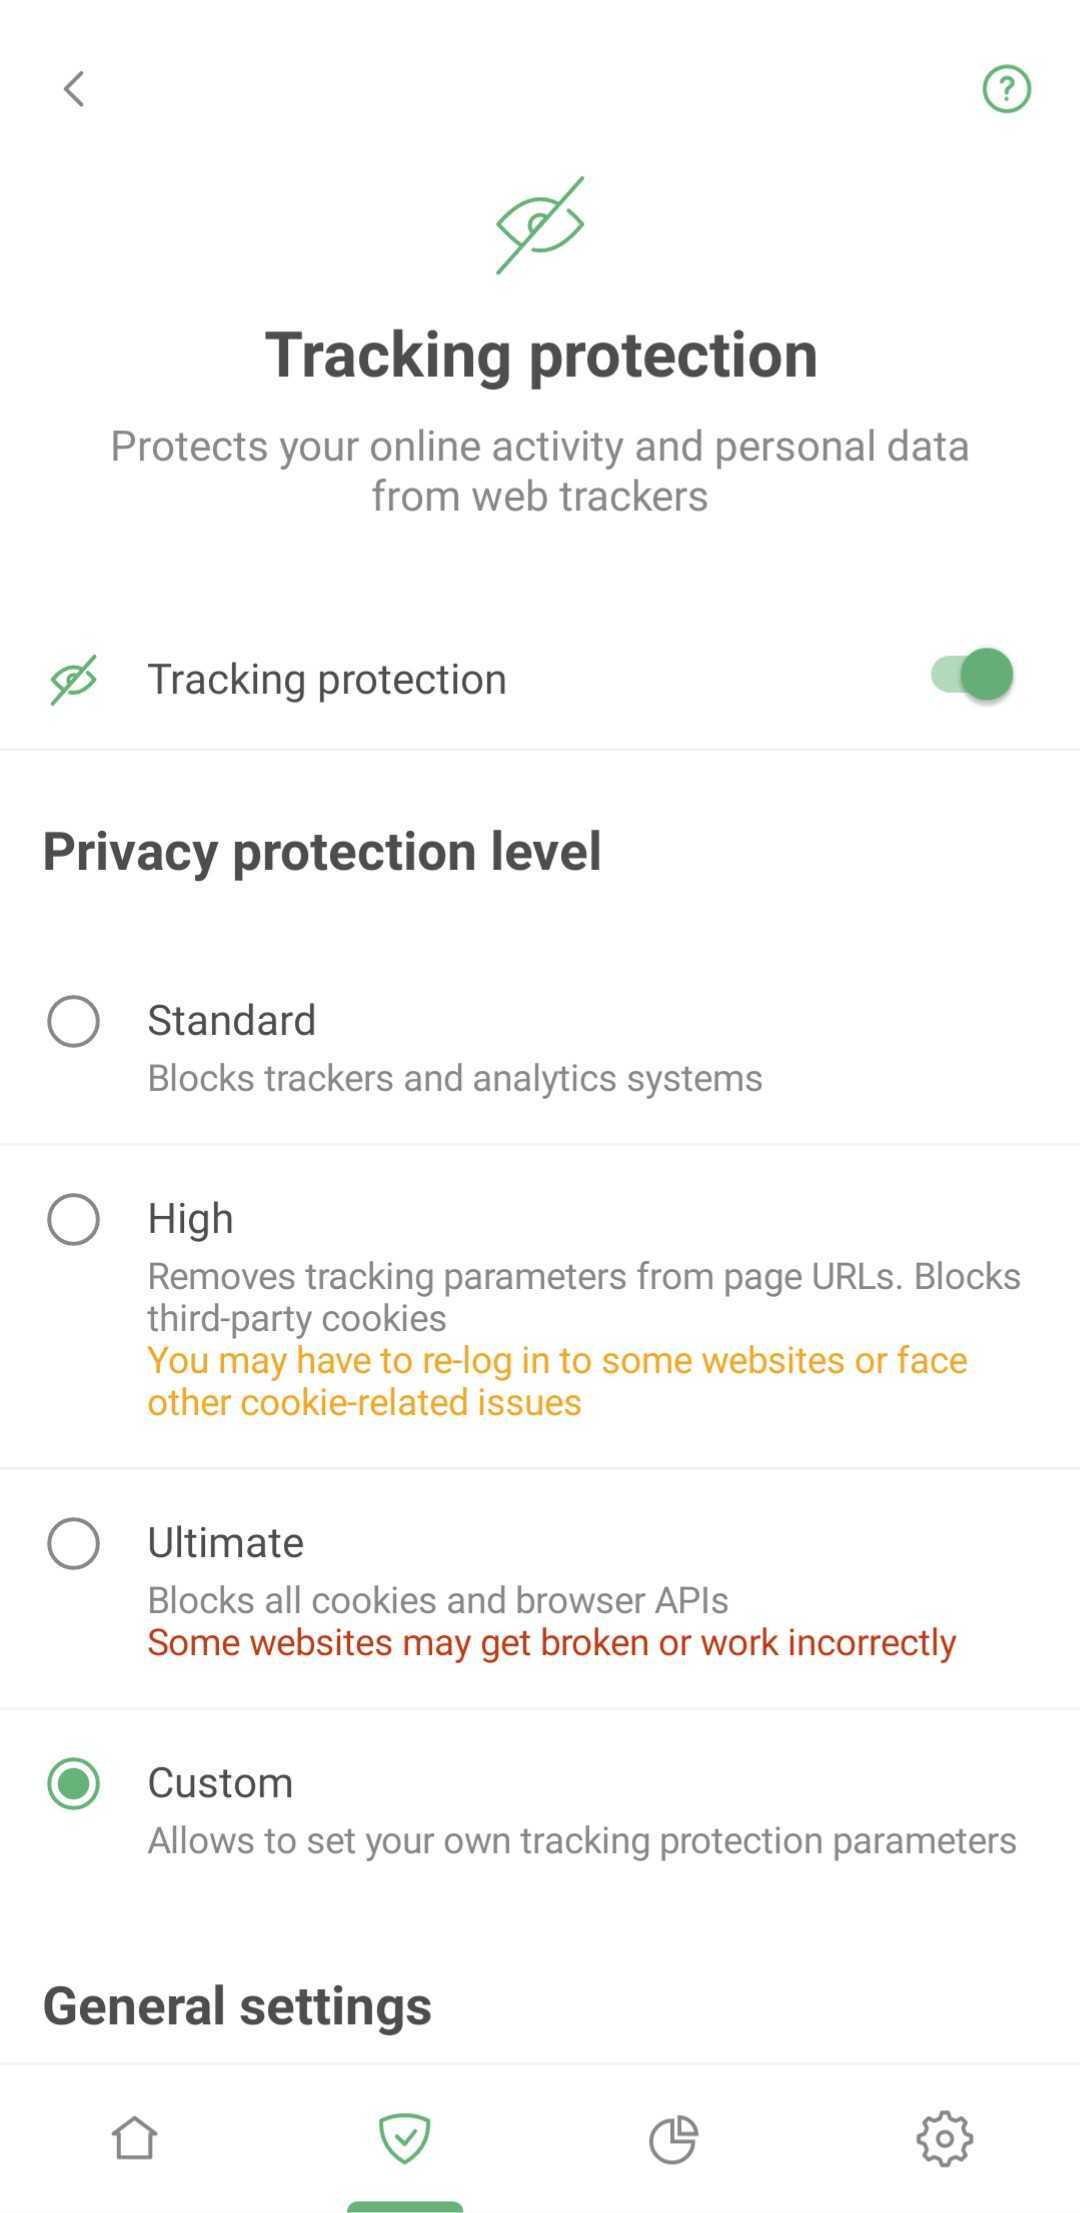Image resolution: width=1080 pixels, height=2213 pixels.
Task: Navigate back using the back arrow
Action: [x=73, y=88]
